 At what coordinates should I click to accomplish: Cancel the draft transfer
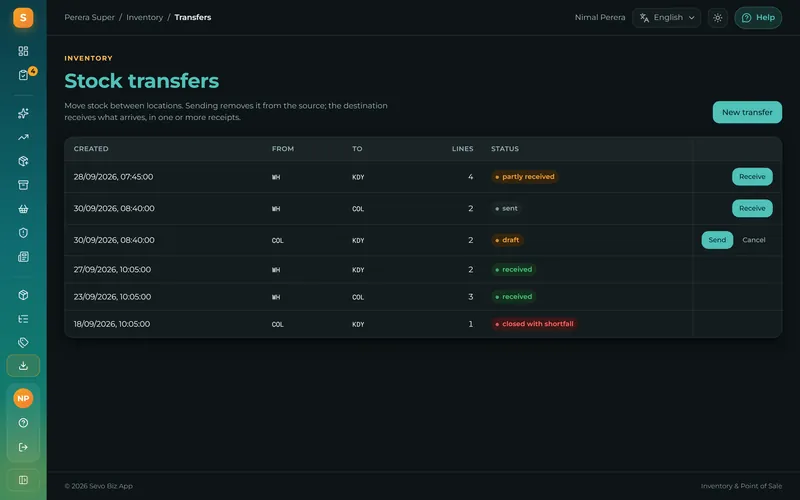pos(754,240)
